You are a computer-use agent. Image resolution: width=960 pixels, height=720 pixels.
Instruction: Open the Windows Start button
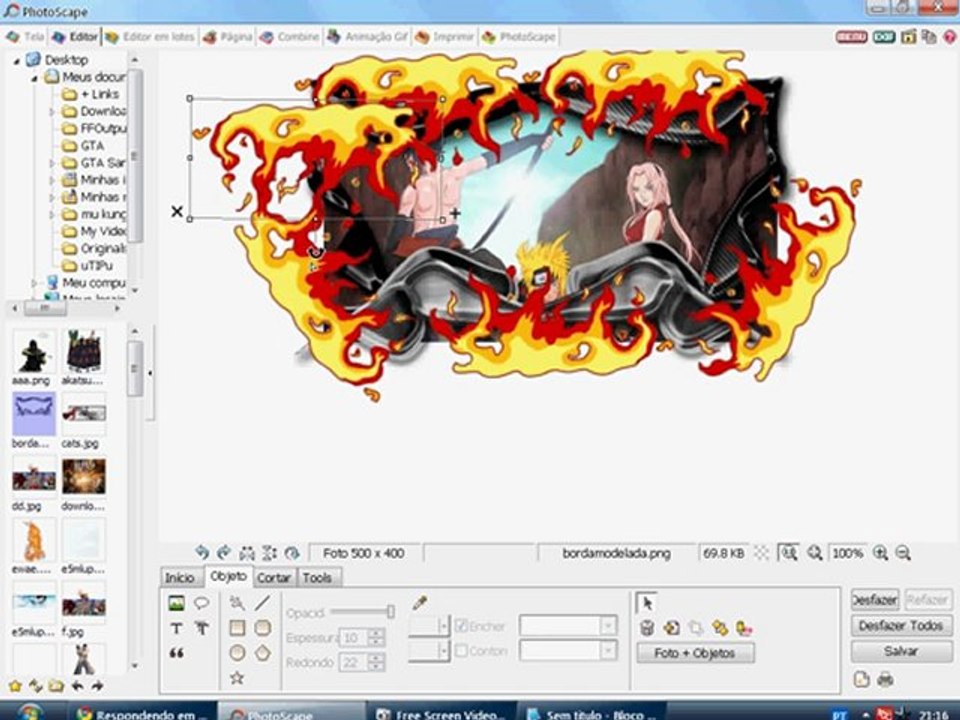click(29, 712)
